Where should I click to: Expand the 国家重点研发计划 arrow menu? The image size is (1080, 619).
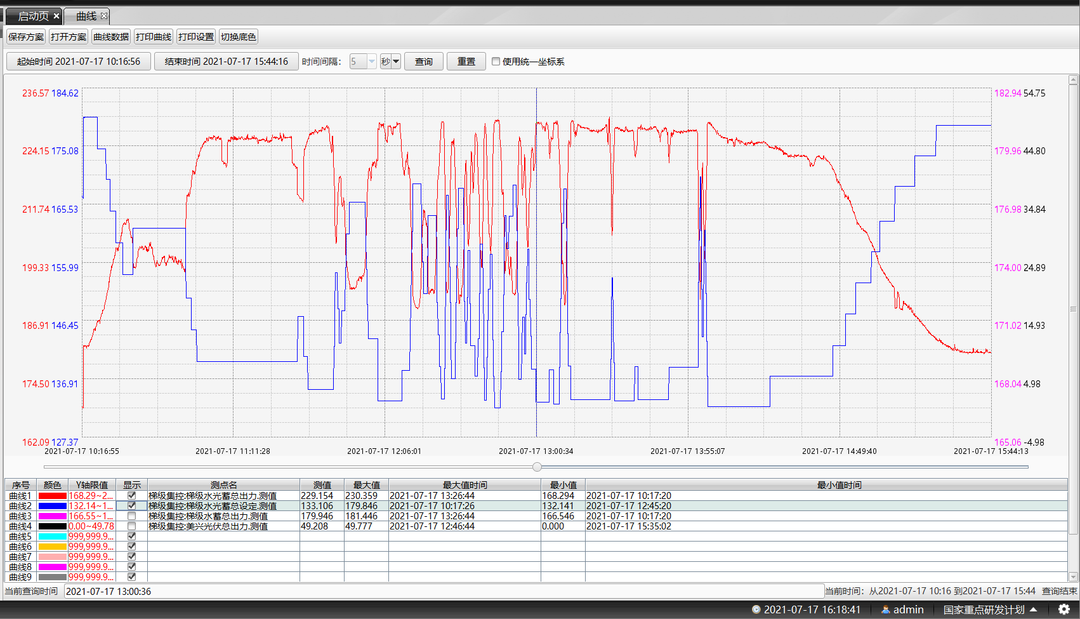[x=1034, y=609]
